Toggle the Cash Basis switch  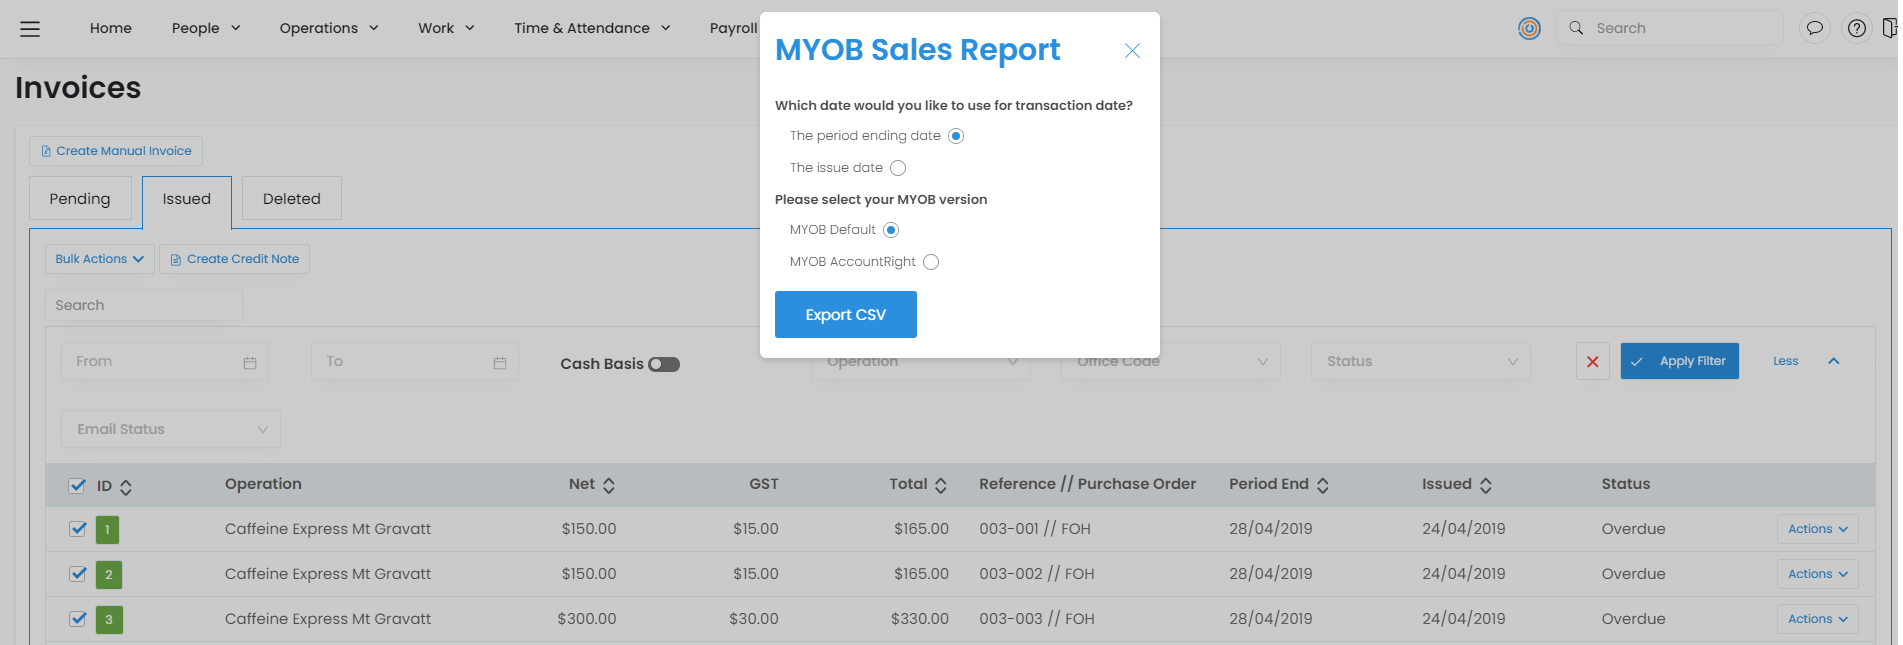pyautogui.click(x=664, y=364)
